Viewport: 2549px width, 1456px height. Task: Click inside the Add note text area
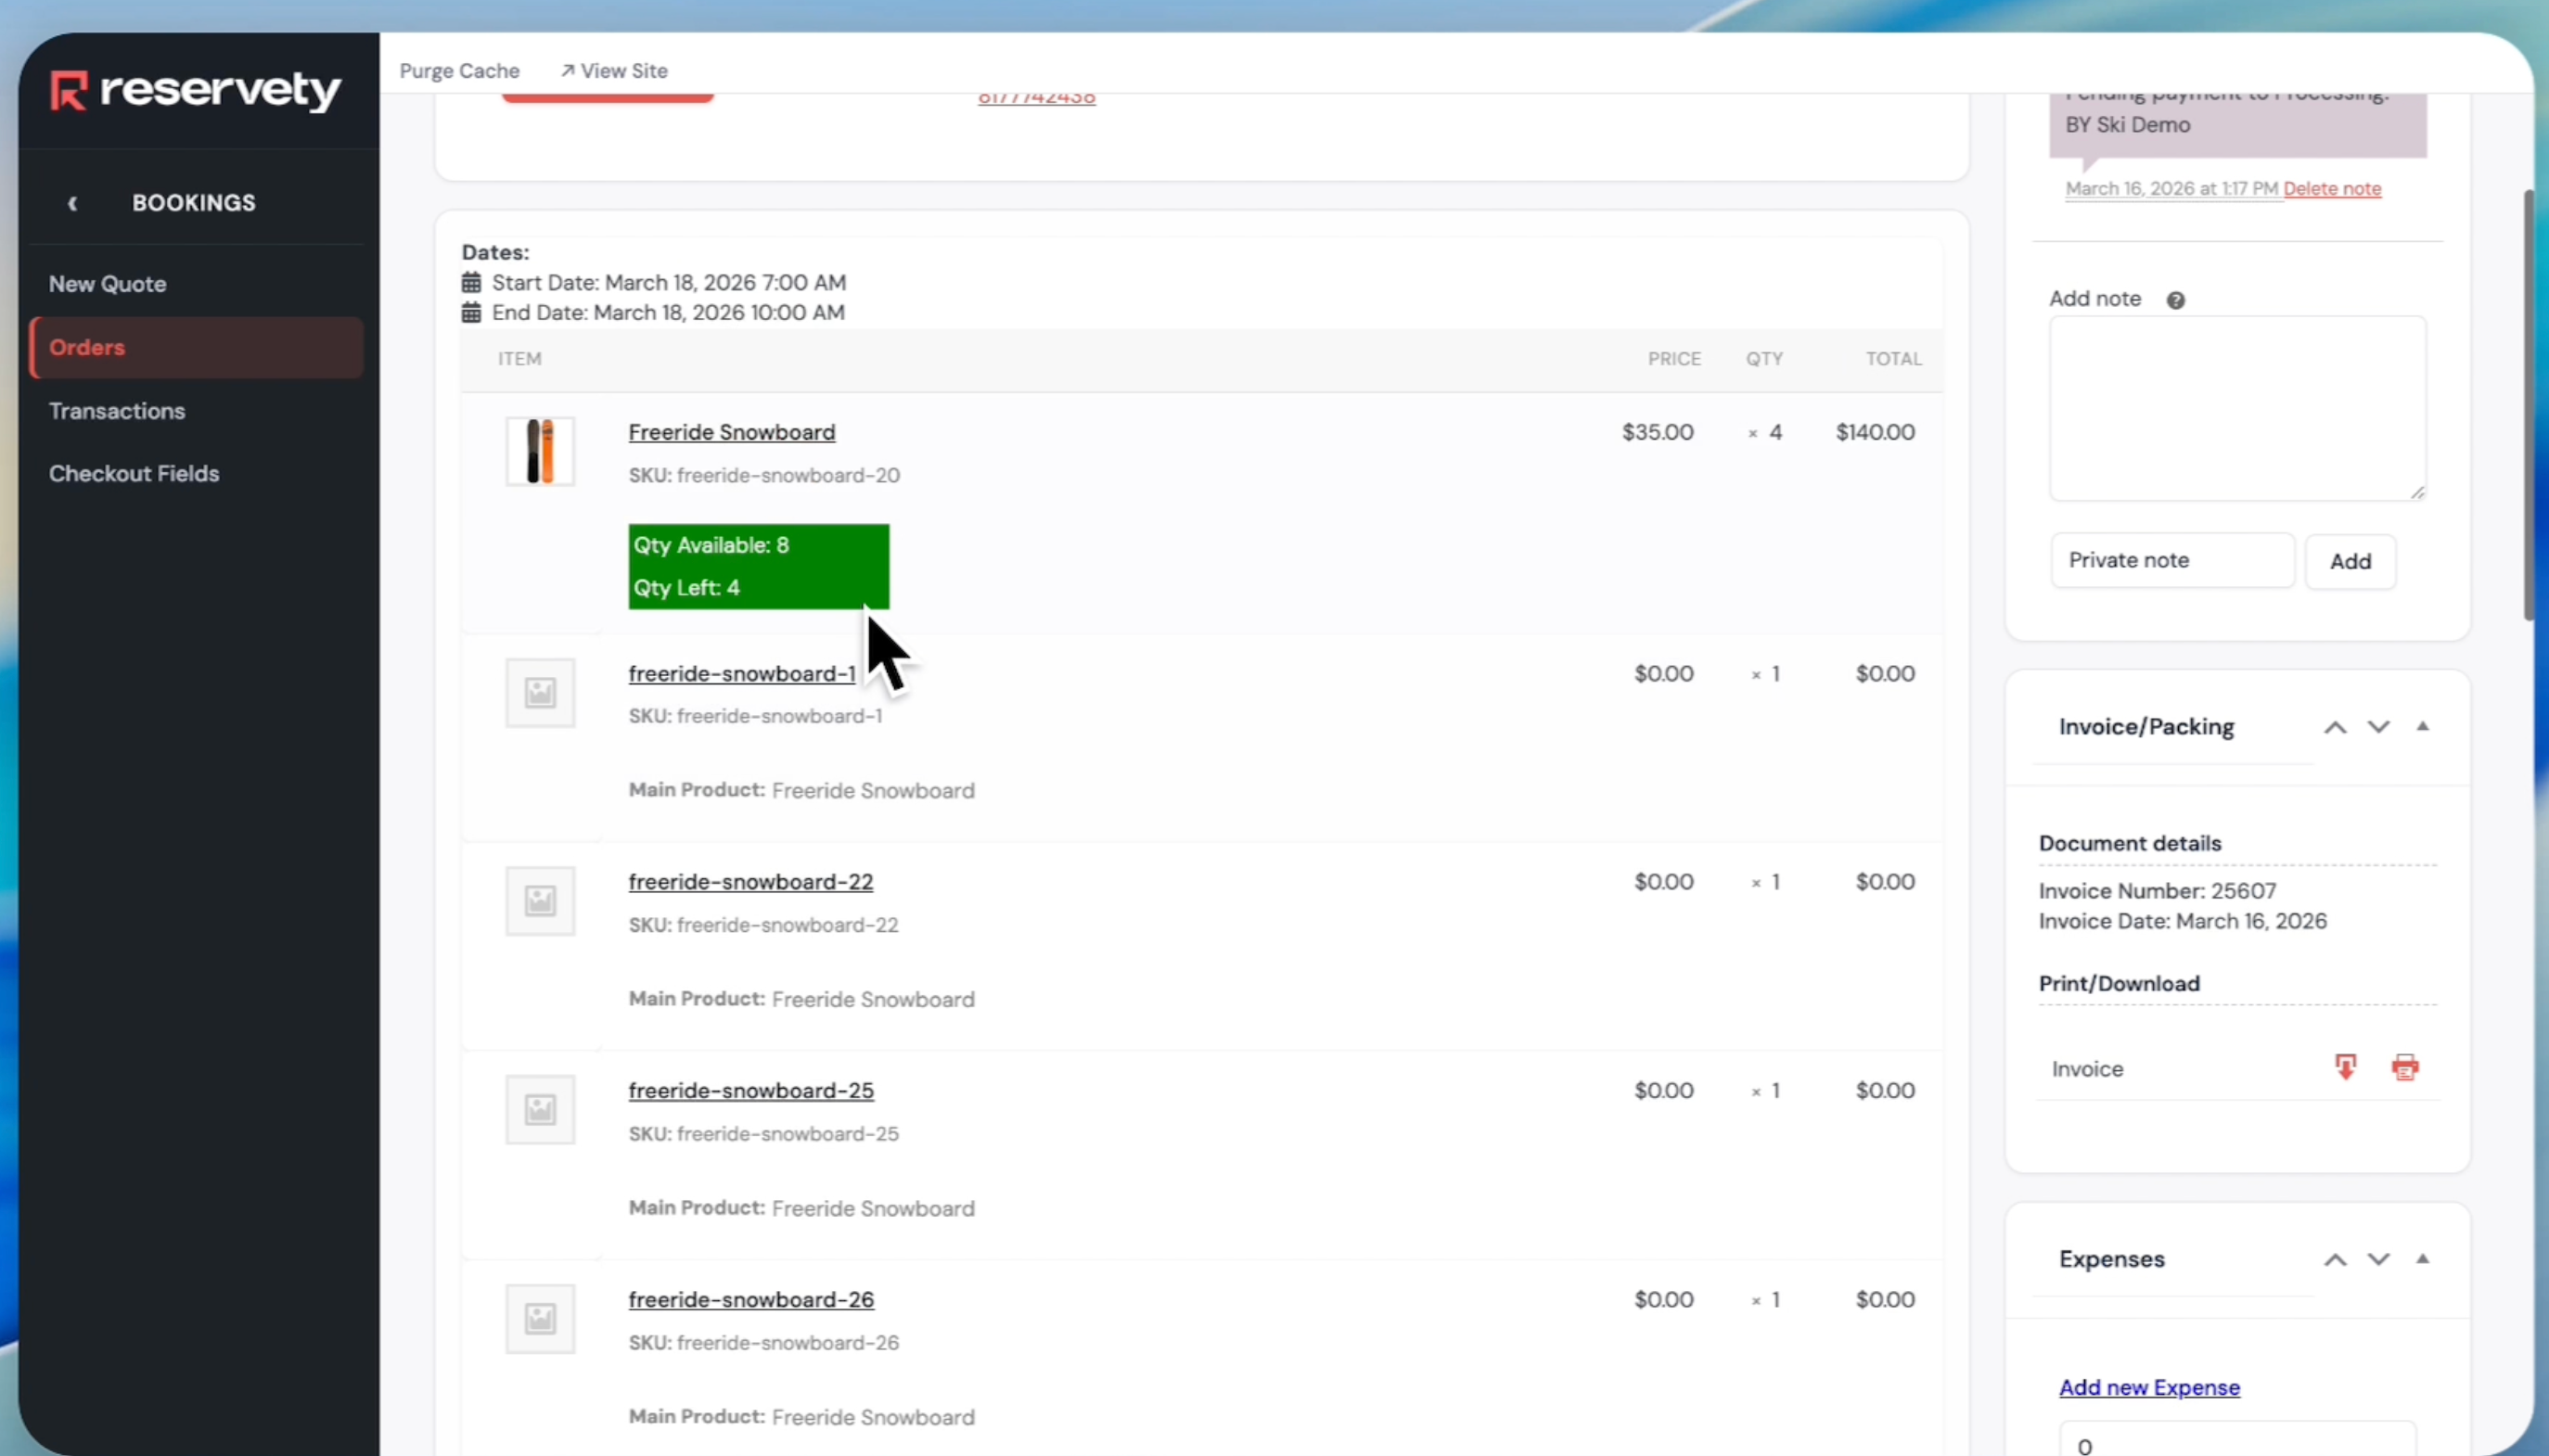[2237, 408]
